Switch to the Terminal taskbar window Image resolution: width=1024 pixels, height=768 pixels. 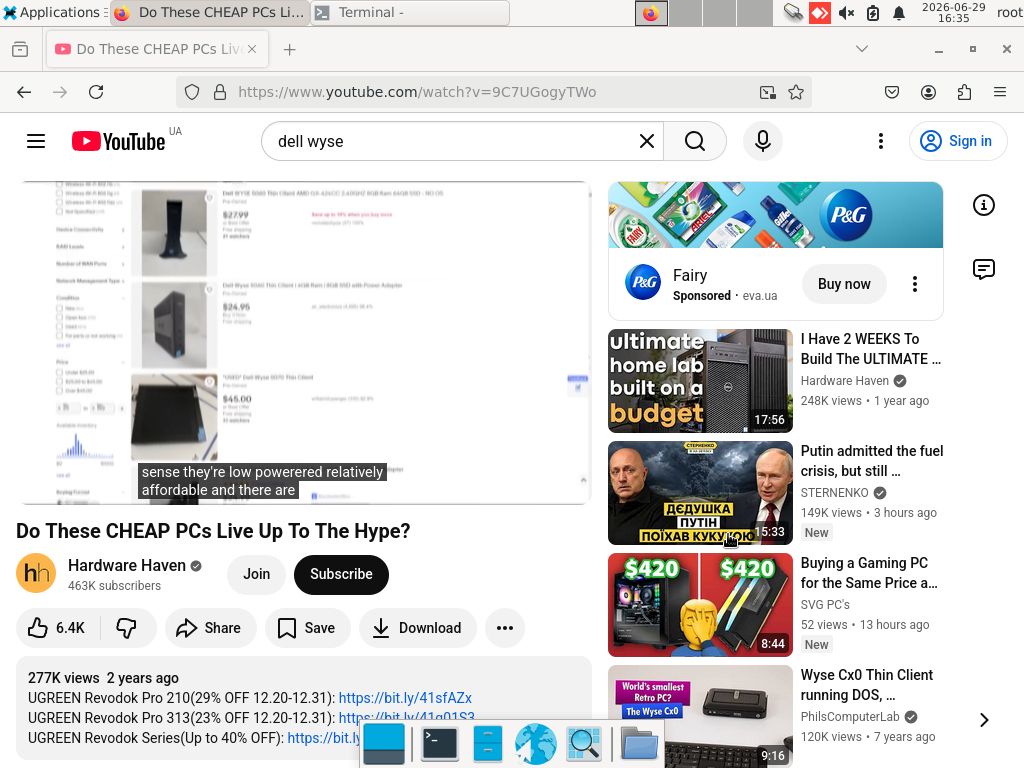(410, 12)
